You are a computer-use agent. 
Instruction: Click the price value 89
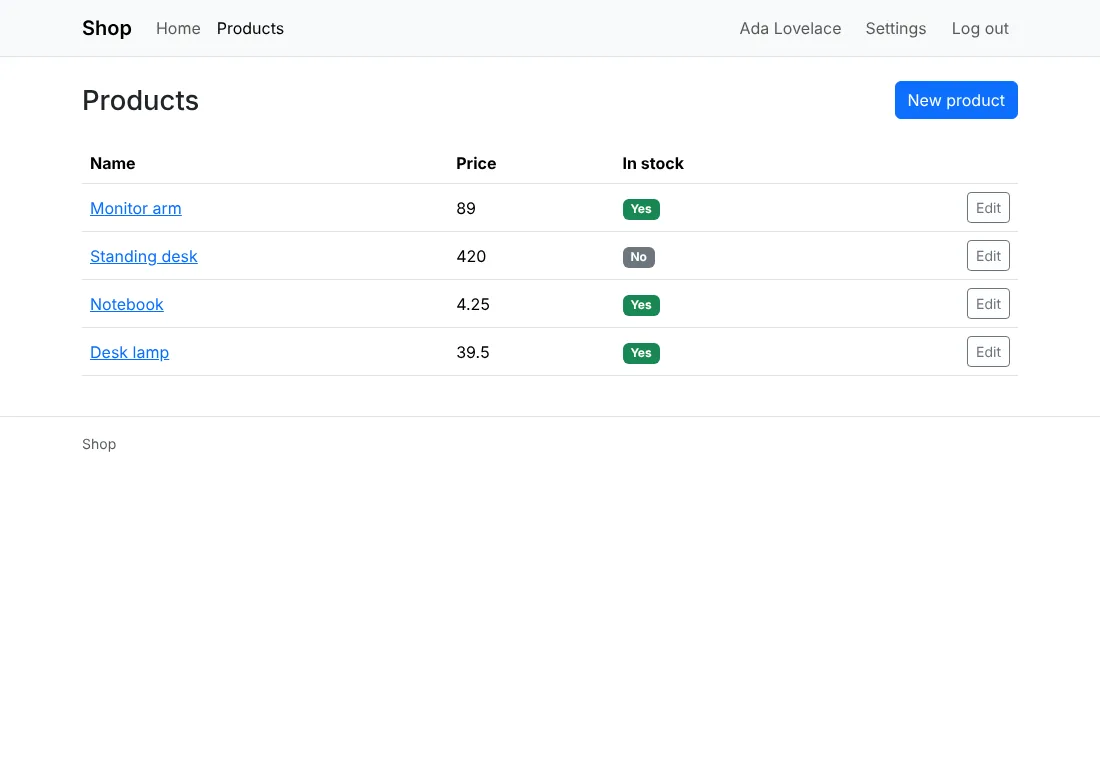pos(466,208)
